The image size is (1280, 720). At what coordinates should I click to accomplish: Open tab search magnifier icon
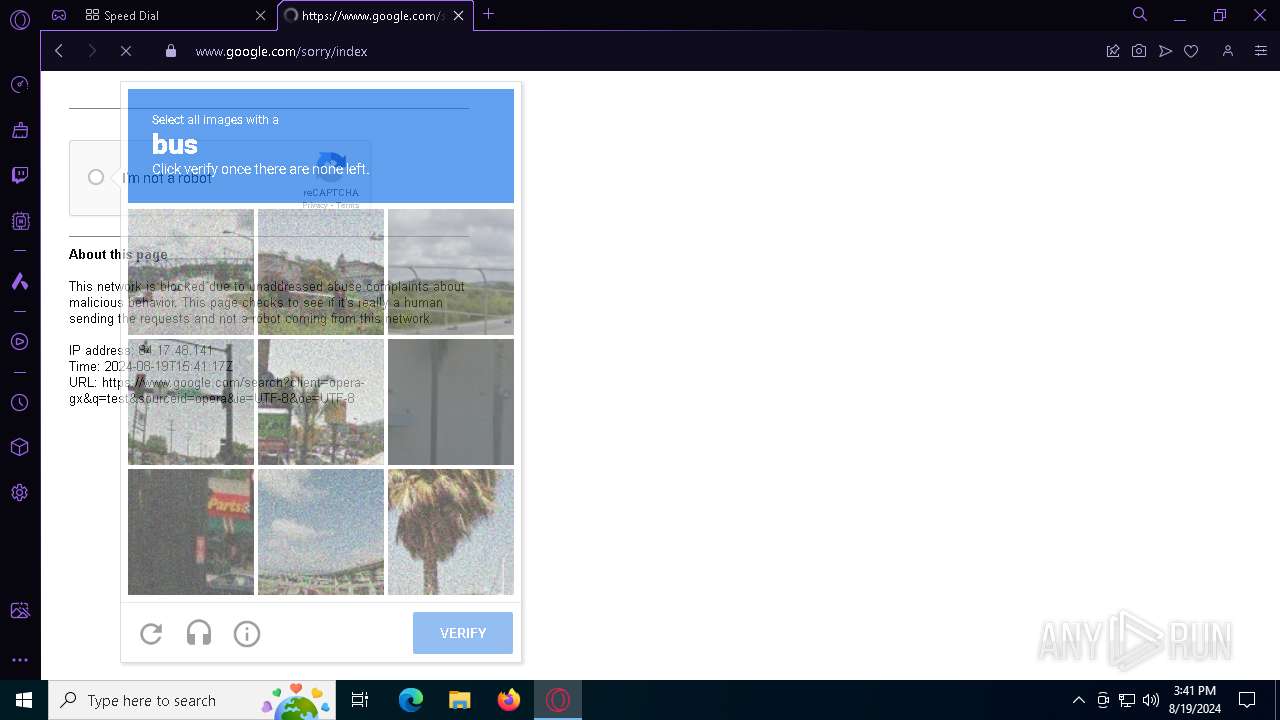(x=1139, y=14)
